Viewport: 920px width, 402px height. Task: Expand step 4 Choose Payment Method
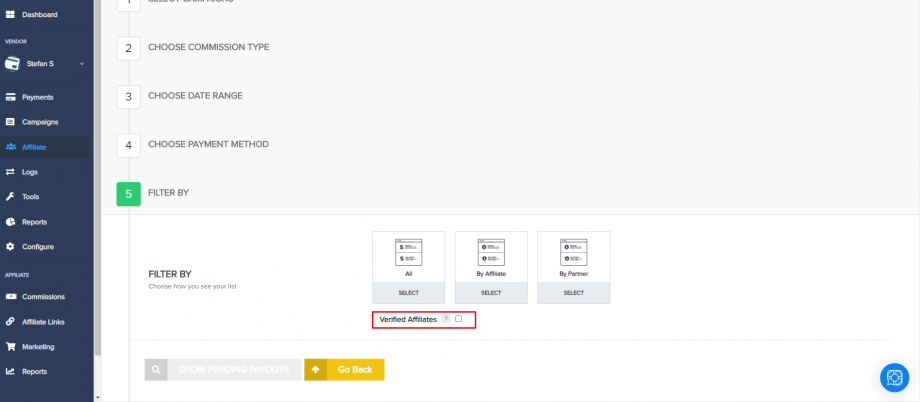208,144
